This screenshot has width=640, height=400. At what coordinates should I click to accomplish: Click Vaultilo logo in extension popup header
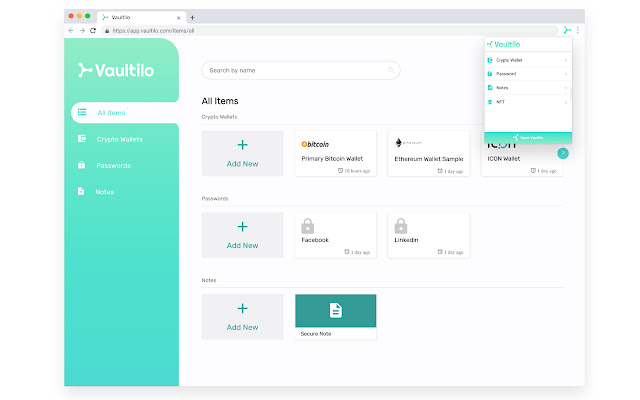pos(503,44)
